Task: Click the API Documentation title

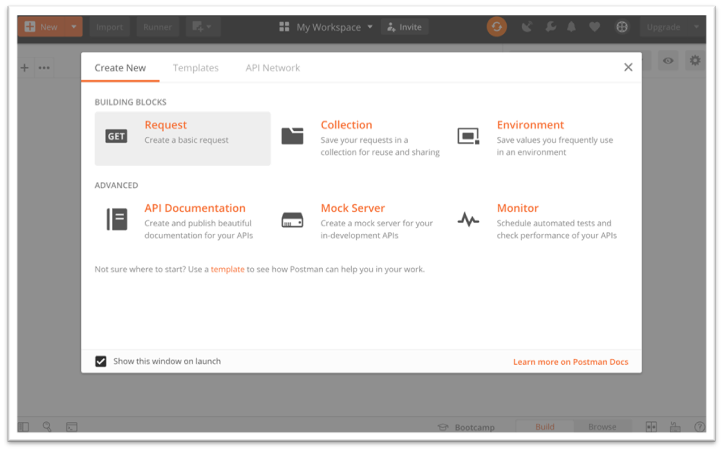Action: [x=195, y=208]
